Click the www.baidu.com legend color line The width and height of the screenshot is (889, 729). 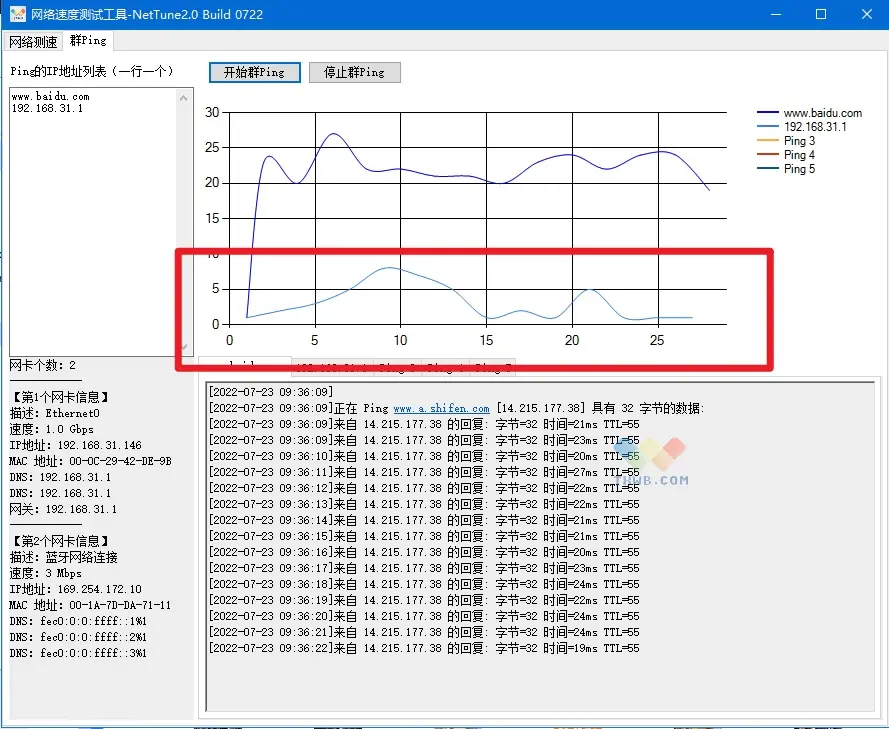768,113
